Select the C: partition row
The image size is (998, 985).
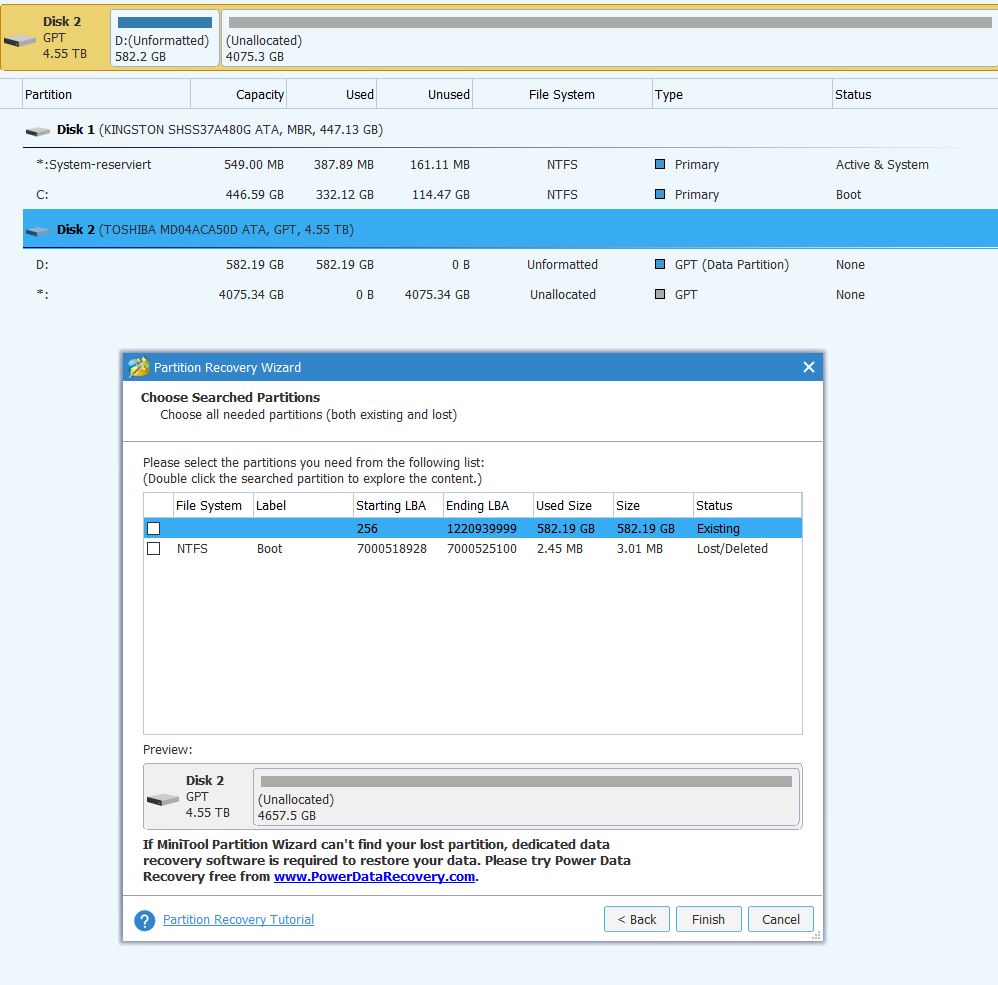pyautogui.click(x=510, y=194)
